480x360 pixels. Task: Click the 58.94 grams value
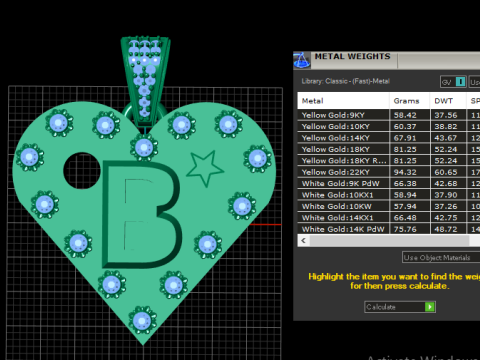(405, 195)
